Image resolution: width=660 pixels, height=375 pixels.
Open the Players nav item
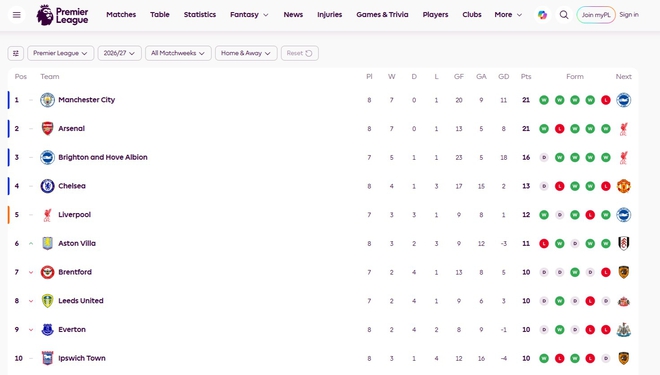[x=435, y=15]
